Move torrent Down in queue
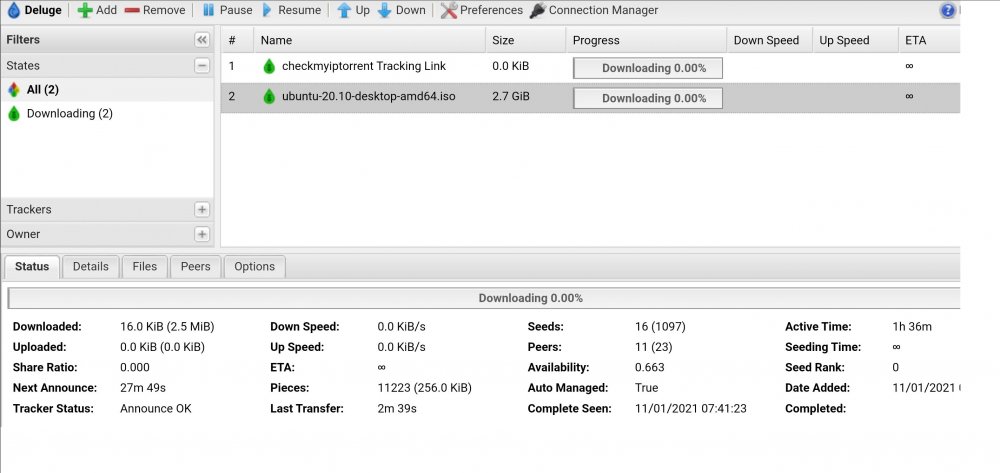Viewport: 1000px width, 473px height. [401, 10]
